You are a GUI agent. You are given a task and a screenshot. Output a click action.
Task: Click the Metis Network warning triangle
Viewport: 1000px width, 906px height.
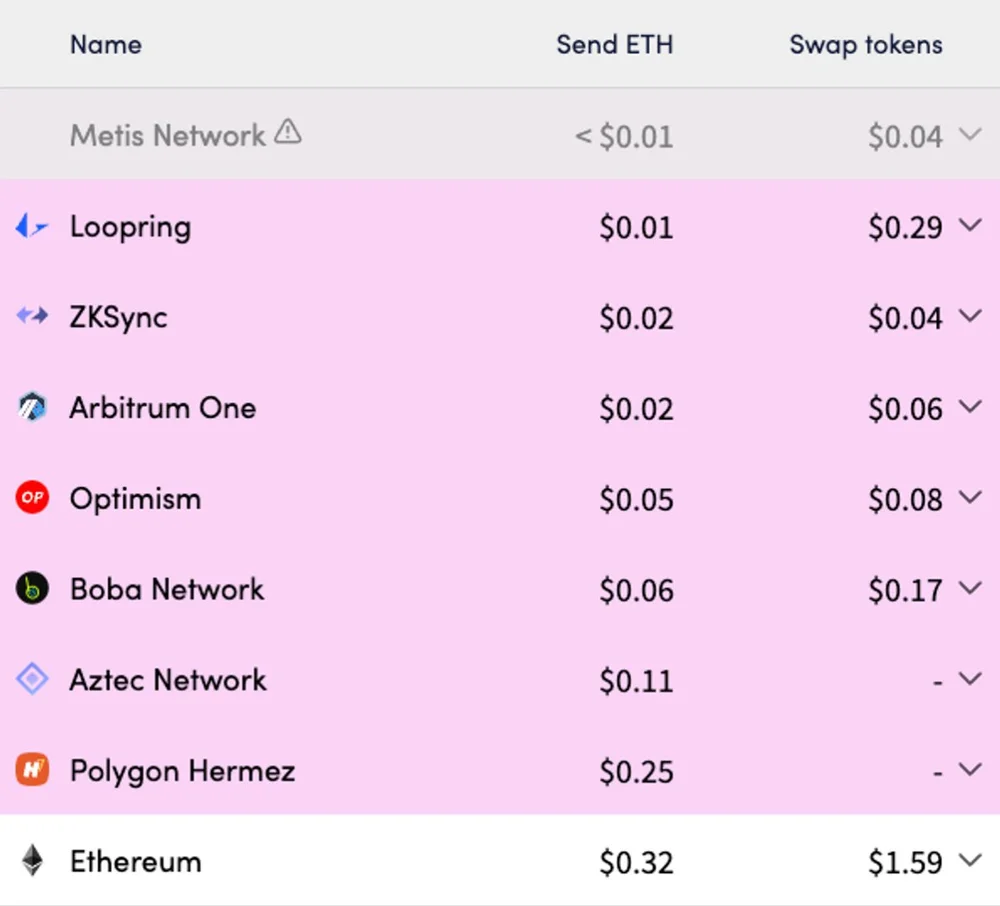coord(288,132)
